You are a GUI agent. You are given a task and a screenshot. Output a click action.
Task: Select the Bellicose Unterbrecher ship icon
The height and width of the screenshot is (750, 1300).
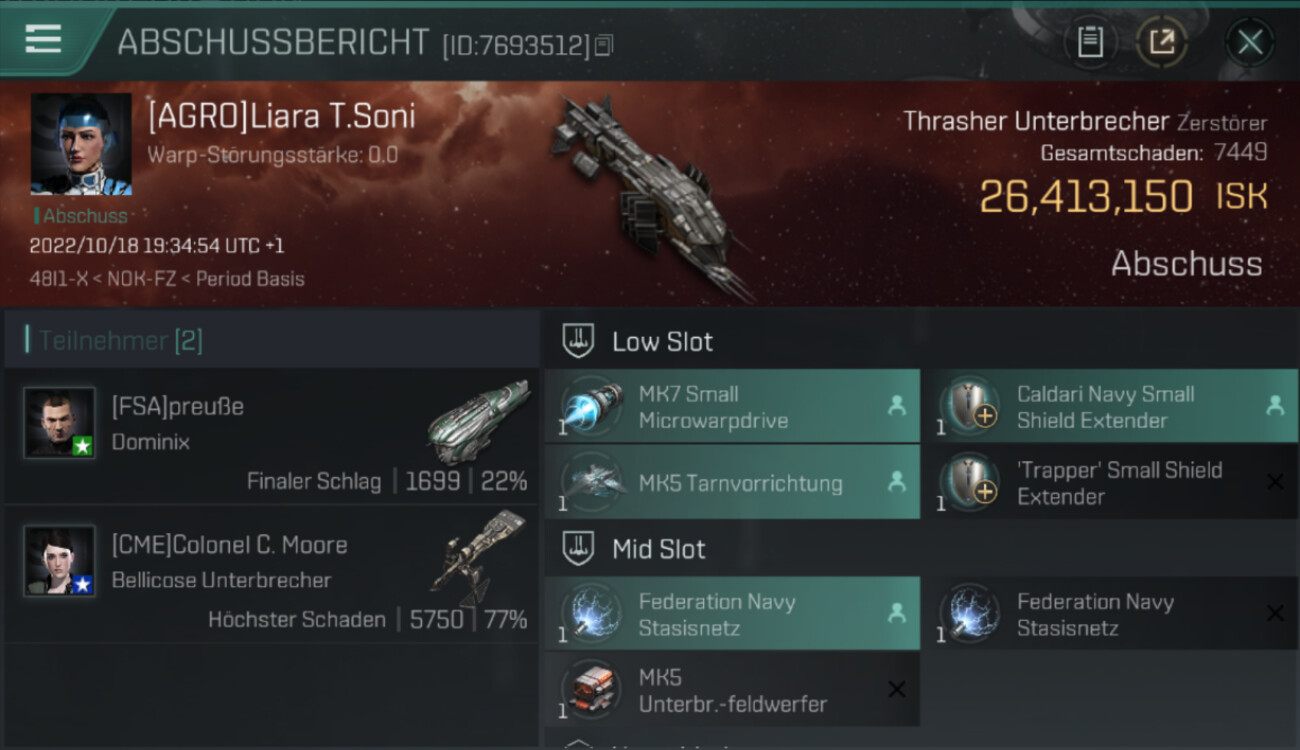tap(478, 558)
